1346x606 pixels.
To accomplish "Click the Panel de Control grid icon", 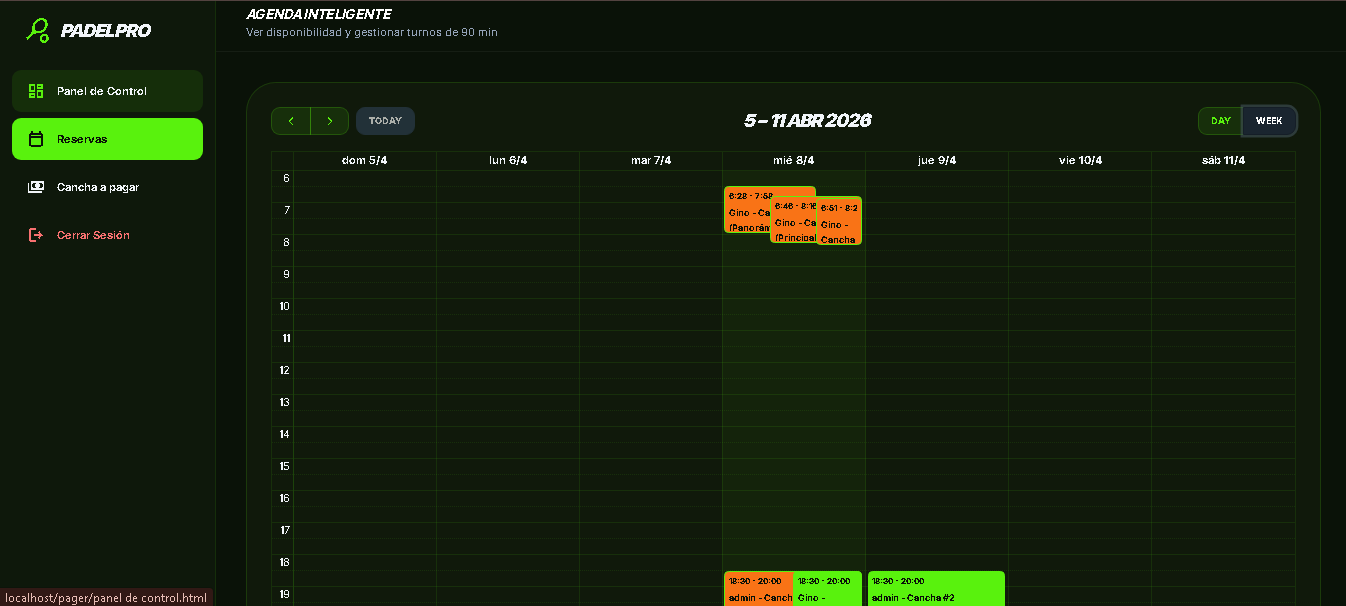I will coord(36,91).
